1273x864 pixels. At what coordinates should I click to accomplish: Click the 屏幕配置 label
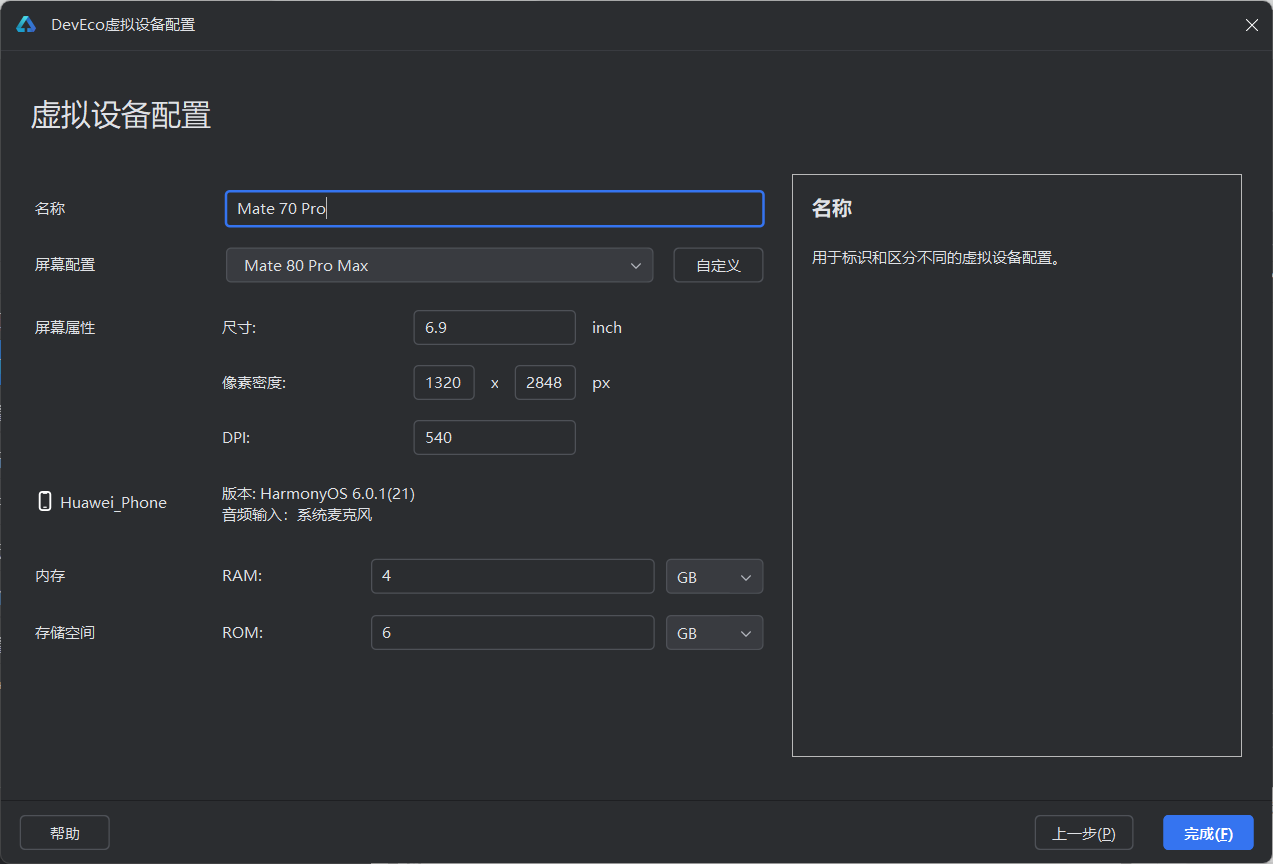coord(65,265)
